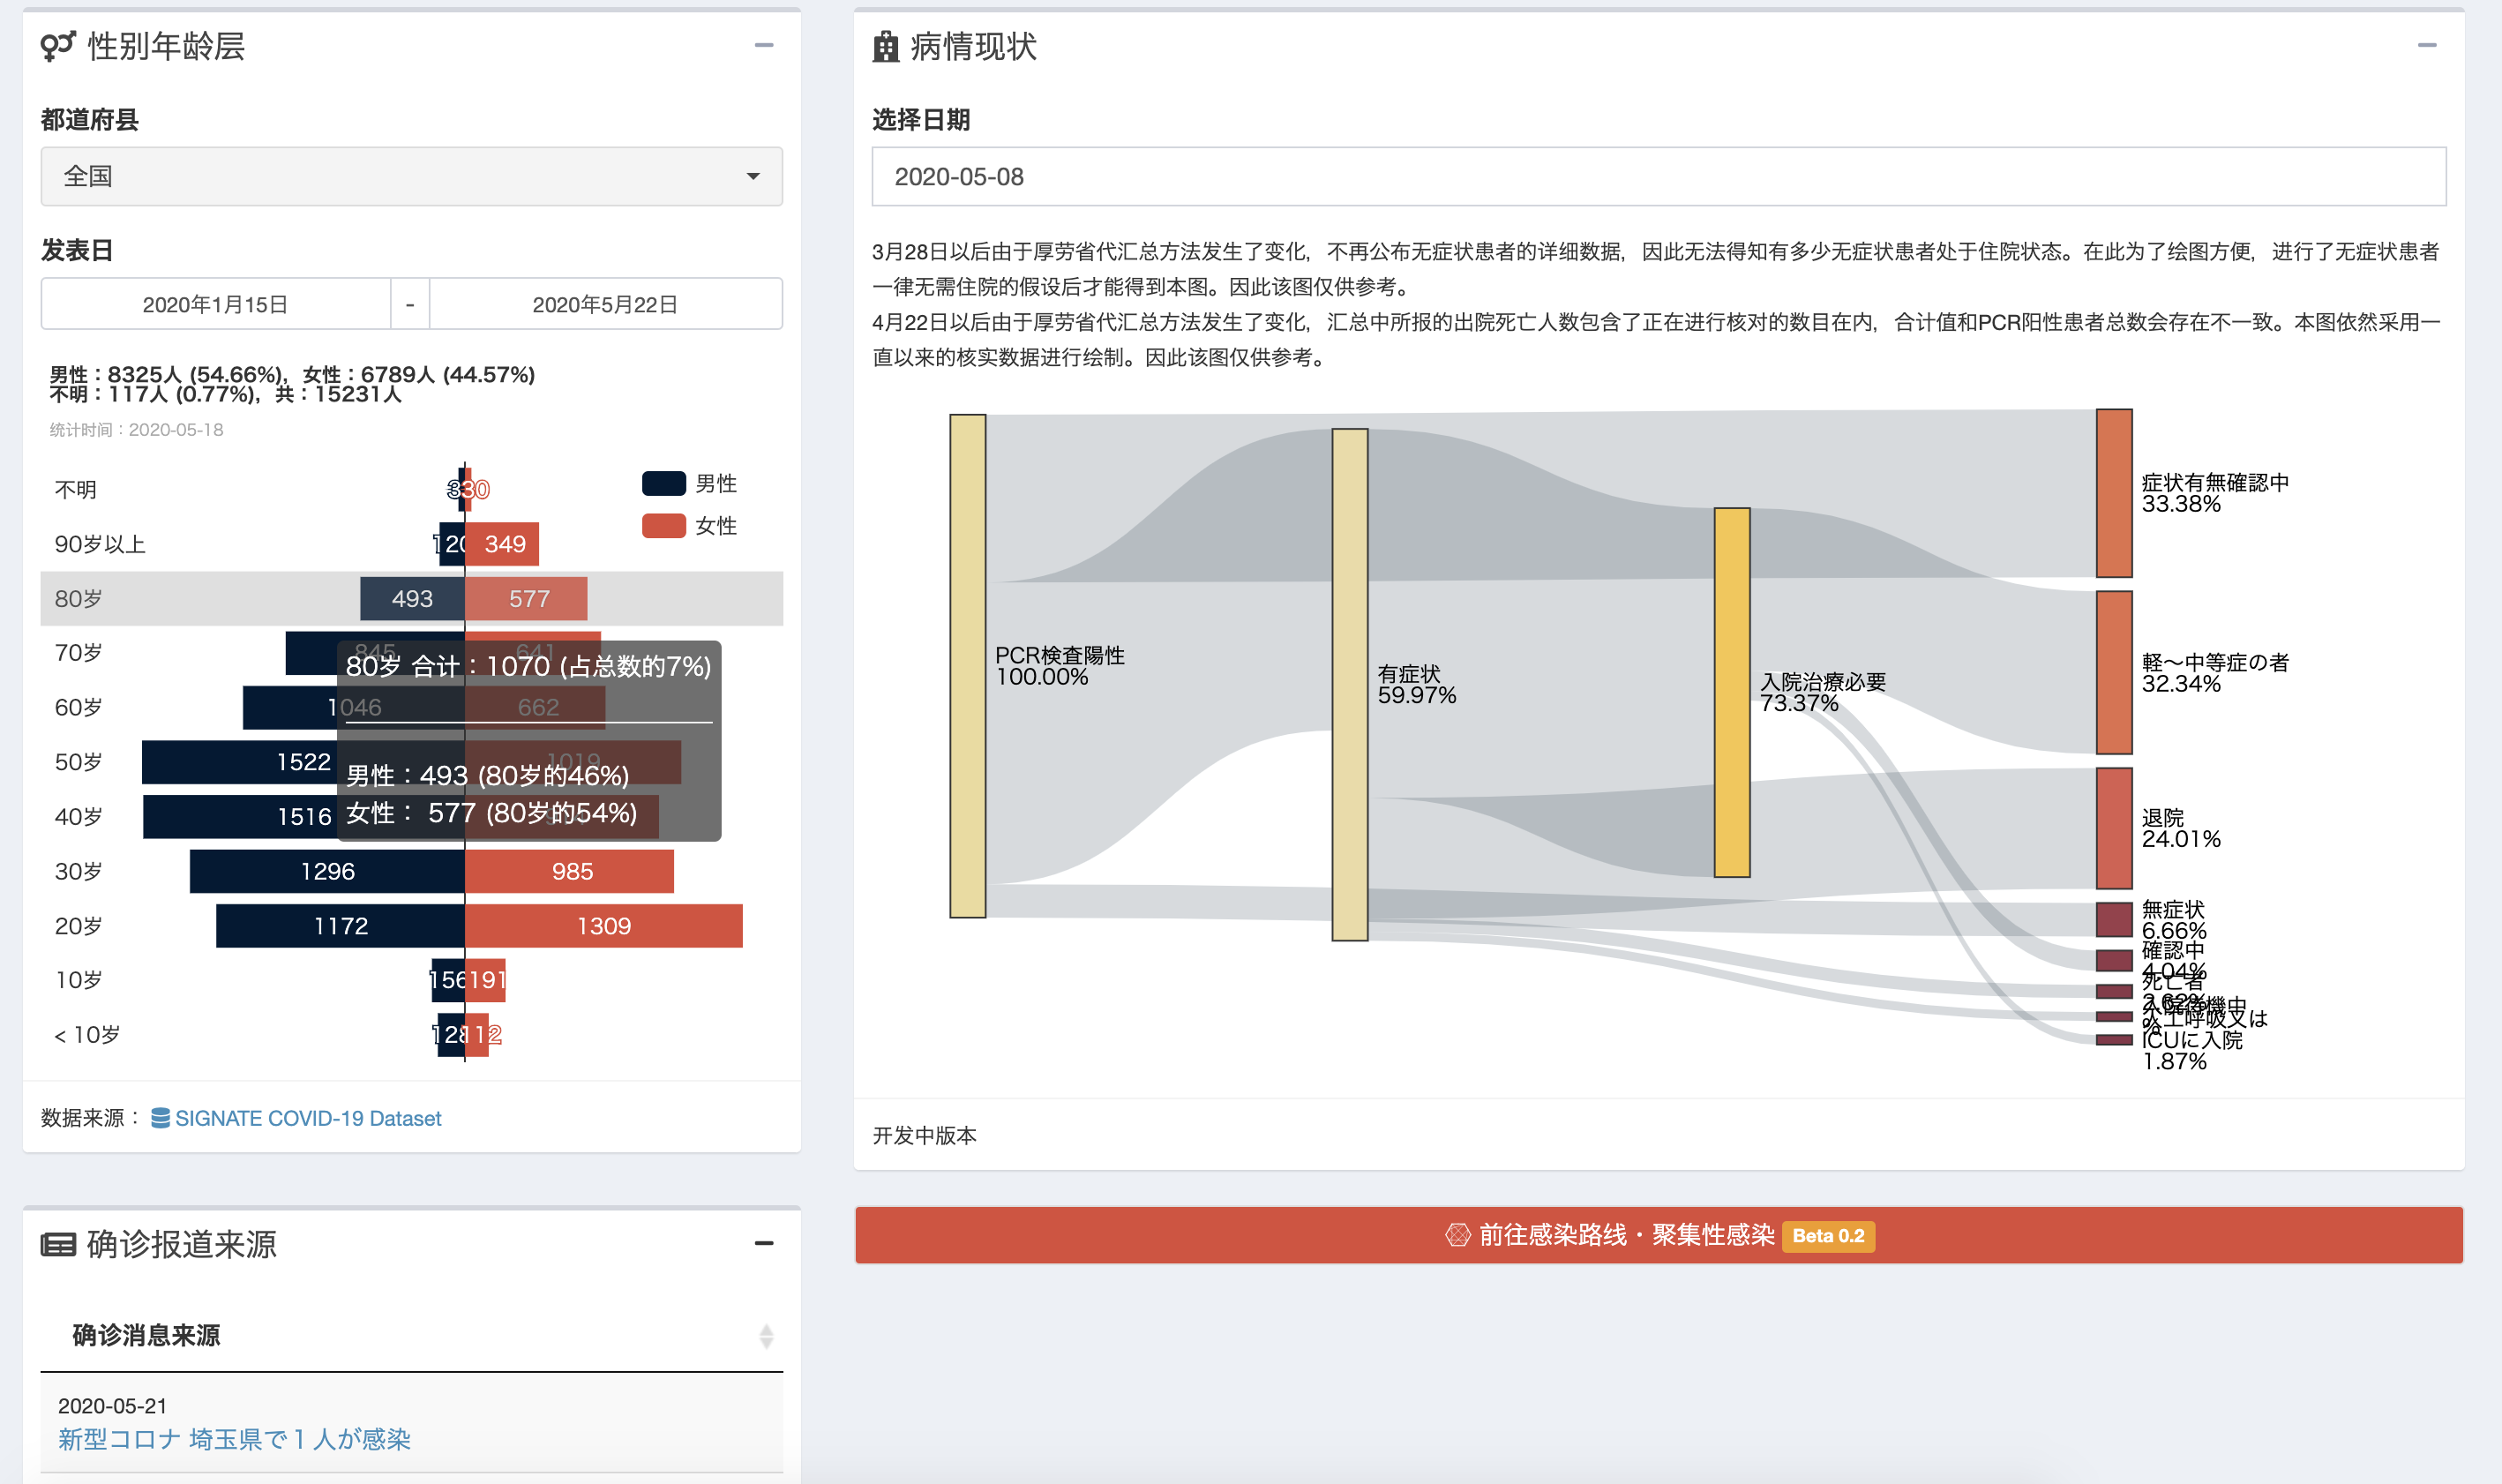2502x1484 pixels.
Task: Collapse the 确诊报道来源 panel with the minus icon
Action: click(x=764, y=1243)
